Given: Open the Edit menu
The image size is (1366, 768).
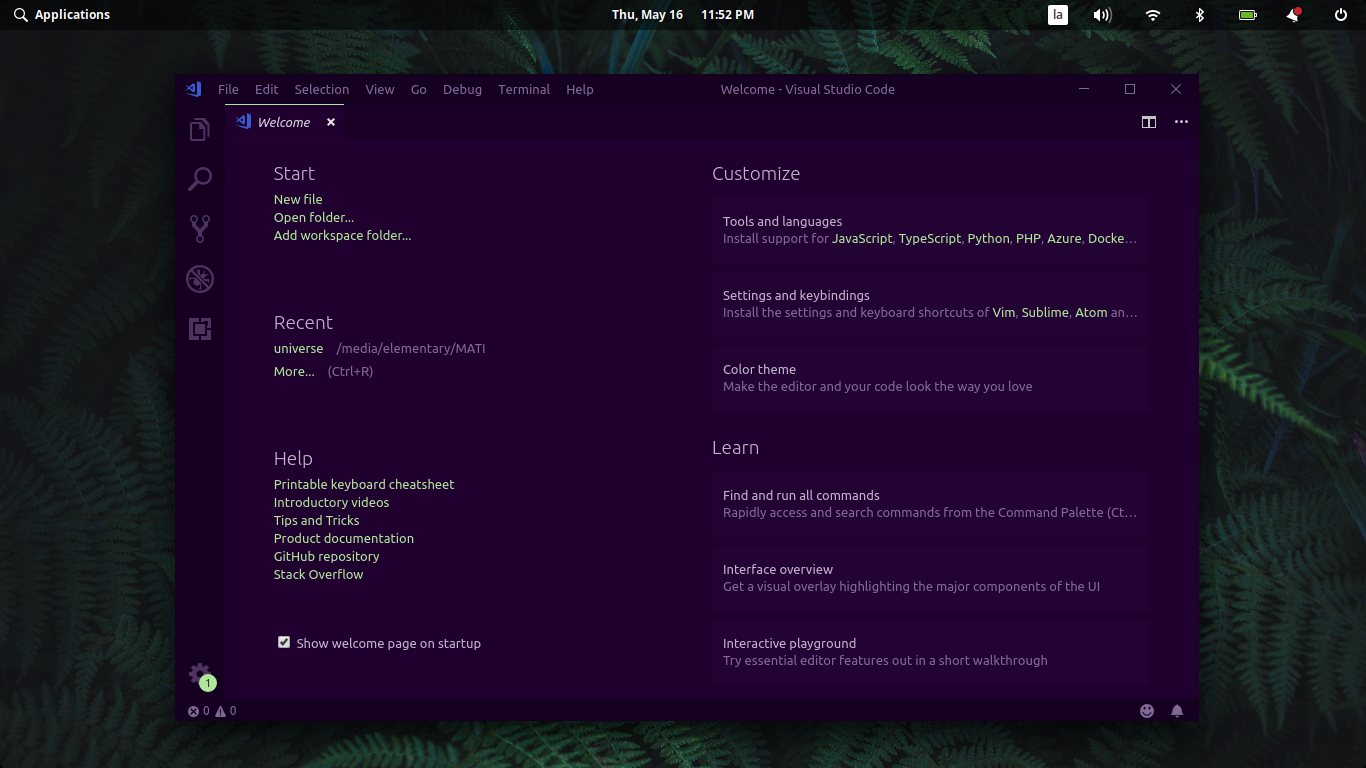Looking at the screenshot, I should point(266,89).
